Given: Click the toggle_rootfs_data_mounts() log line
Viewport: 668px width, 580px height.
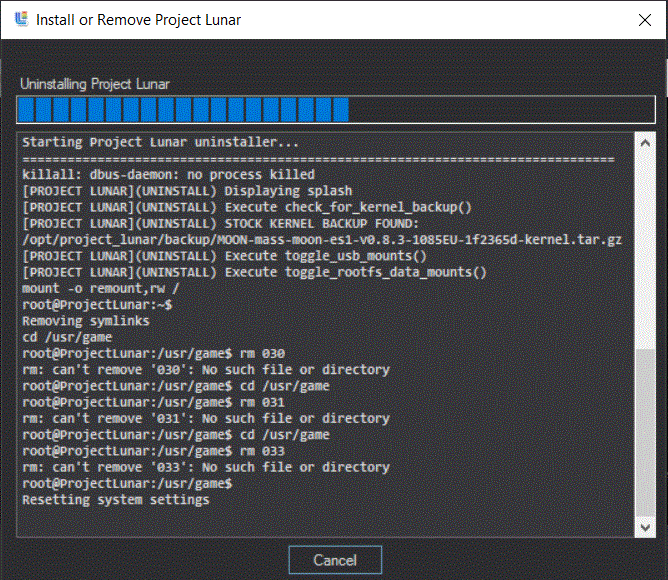Looking at the screenshot, I should click(x=253, y=272).
